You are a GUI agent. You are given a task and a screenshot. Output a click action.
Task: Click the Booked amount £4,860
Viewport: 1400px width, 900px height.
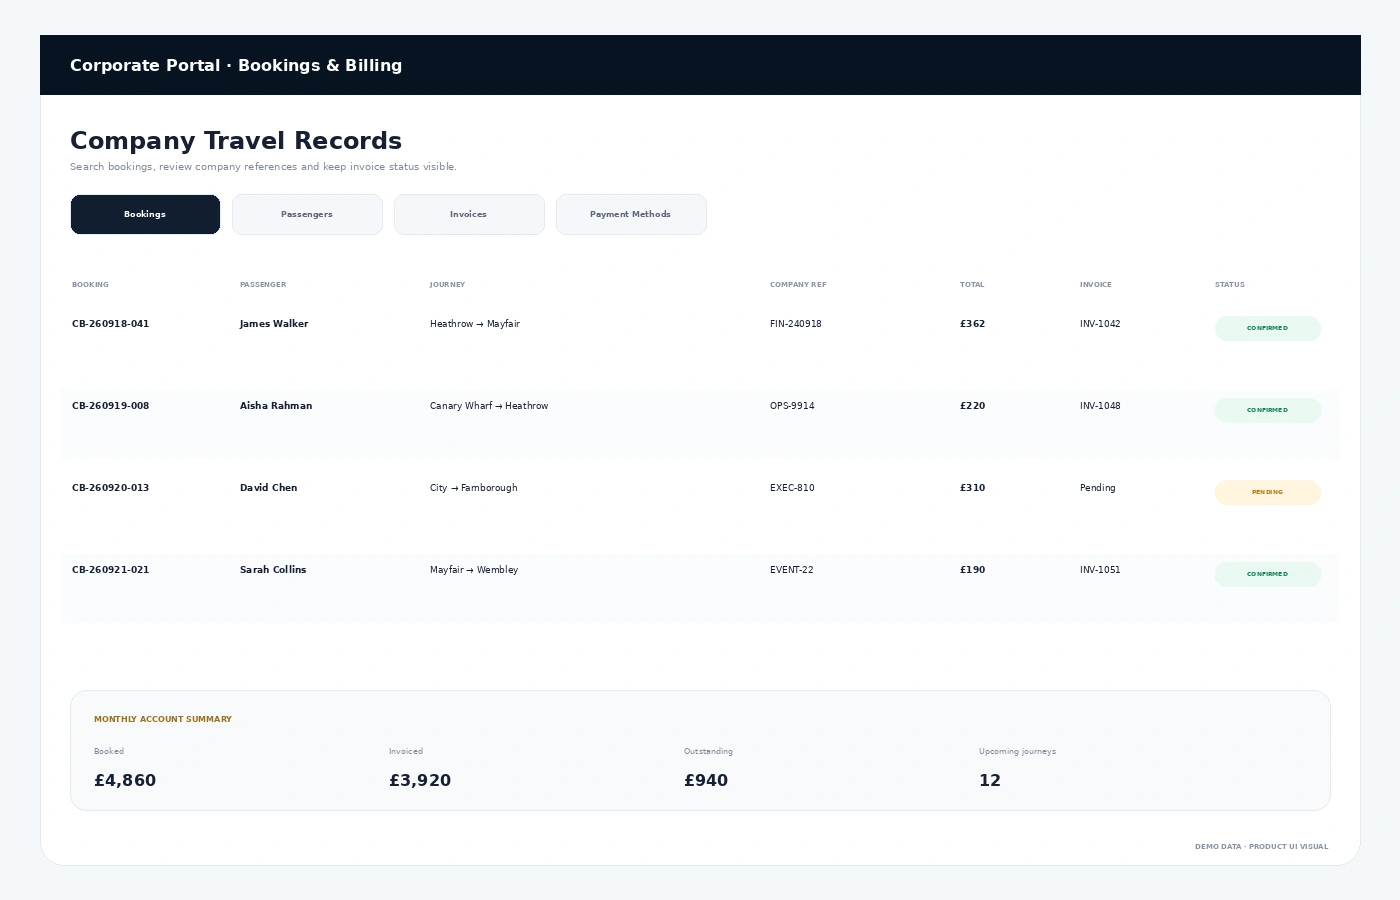[x=125, y=780]
